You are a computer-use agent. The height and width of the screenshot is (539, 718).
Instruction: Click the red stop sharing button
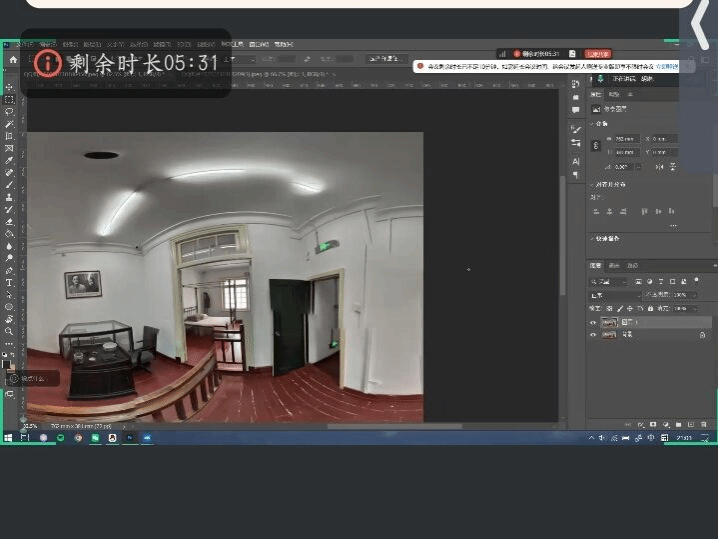pos(598,53)
